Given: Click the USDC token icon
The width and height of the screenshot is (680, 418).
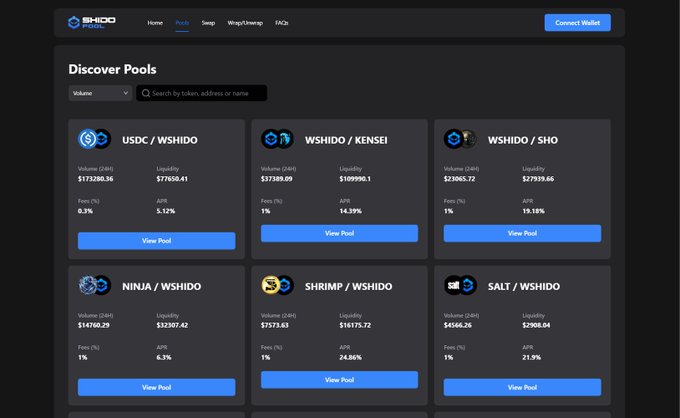Looking at the screenshot, I should point(88,139).
